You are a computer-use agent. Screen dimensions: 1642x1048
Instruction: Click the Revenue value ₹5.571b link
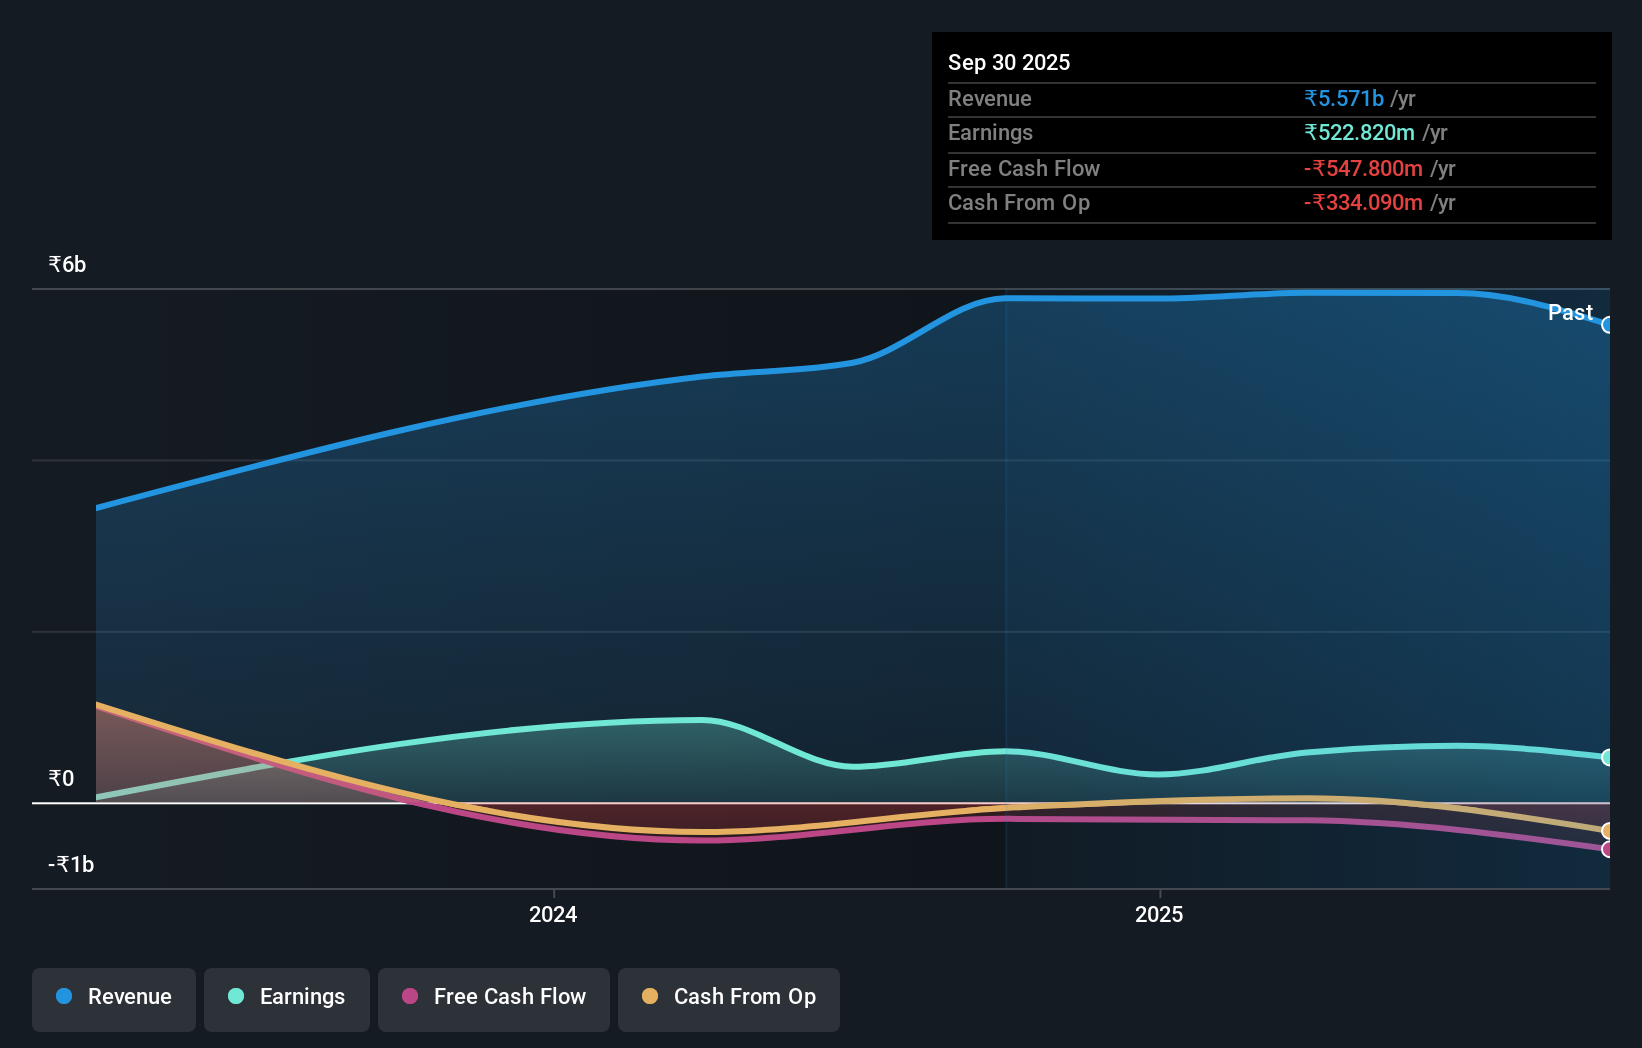pos(1343,98)
